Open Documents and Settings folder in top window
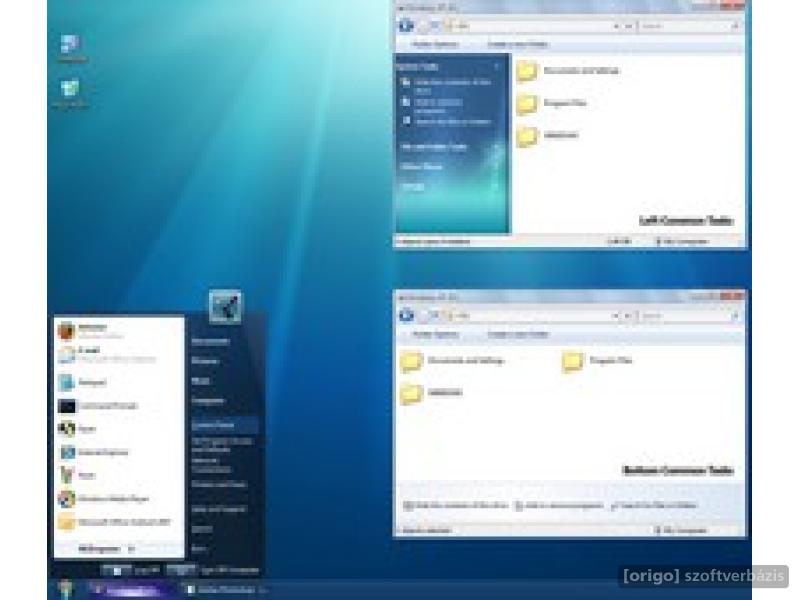This screenshot has height=600, width=800. pyautogui.click(x=568, y=71)
